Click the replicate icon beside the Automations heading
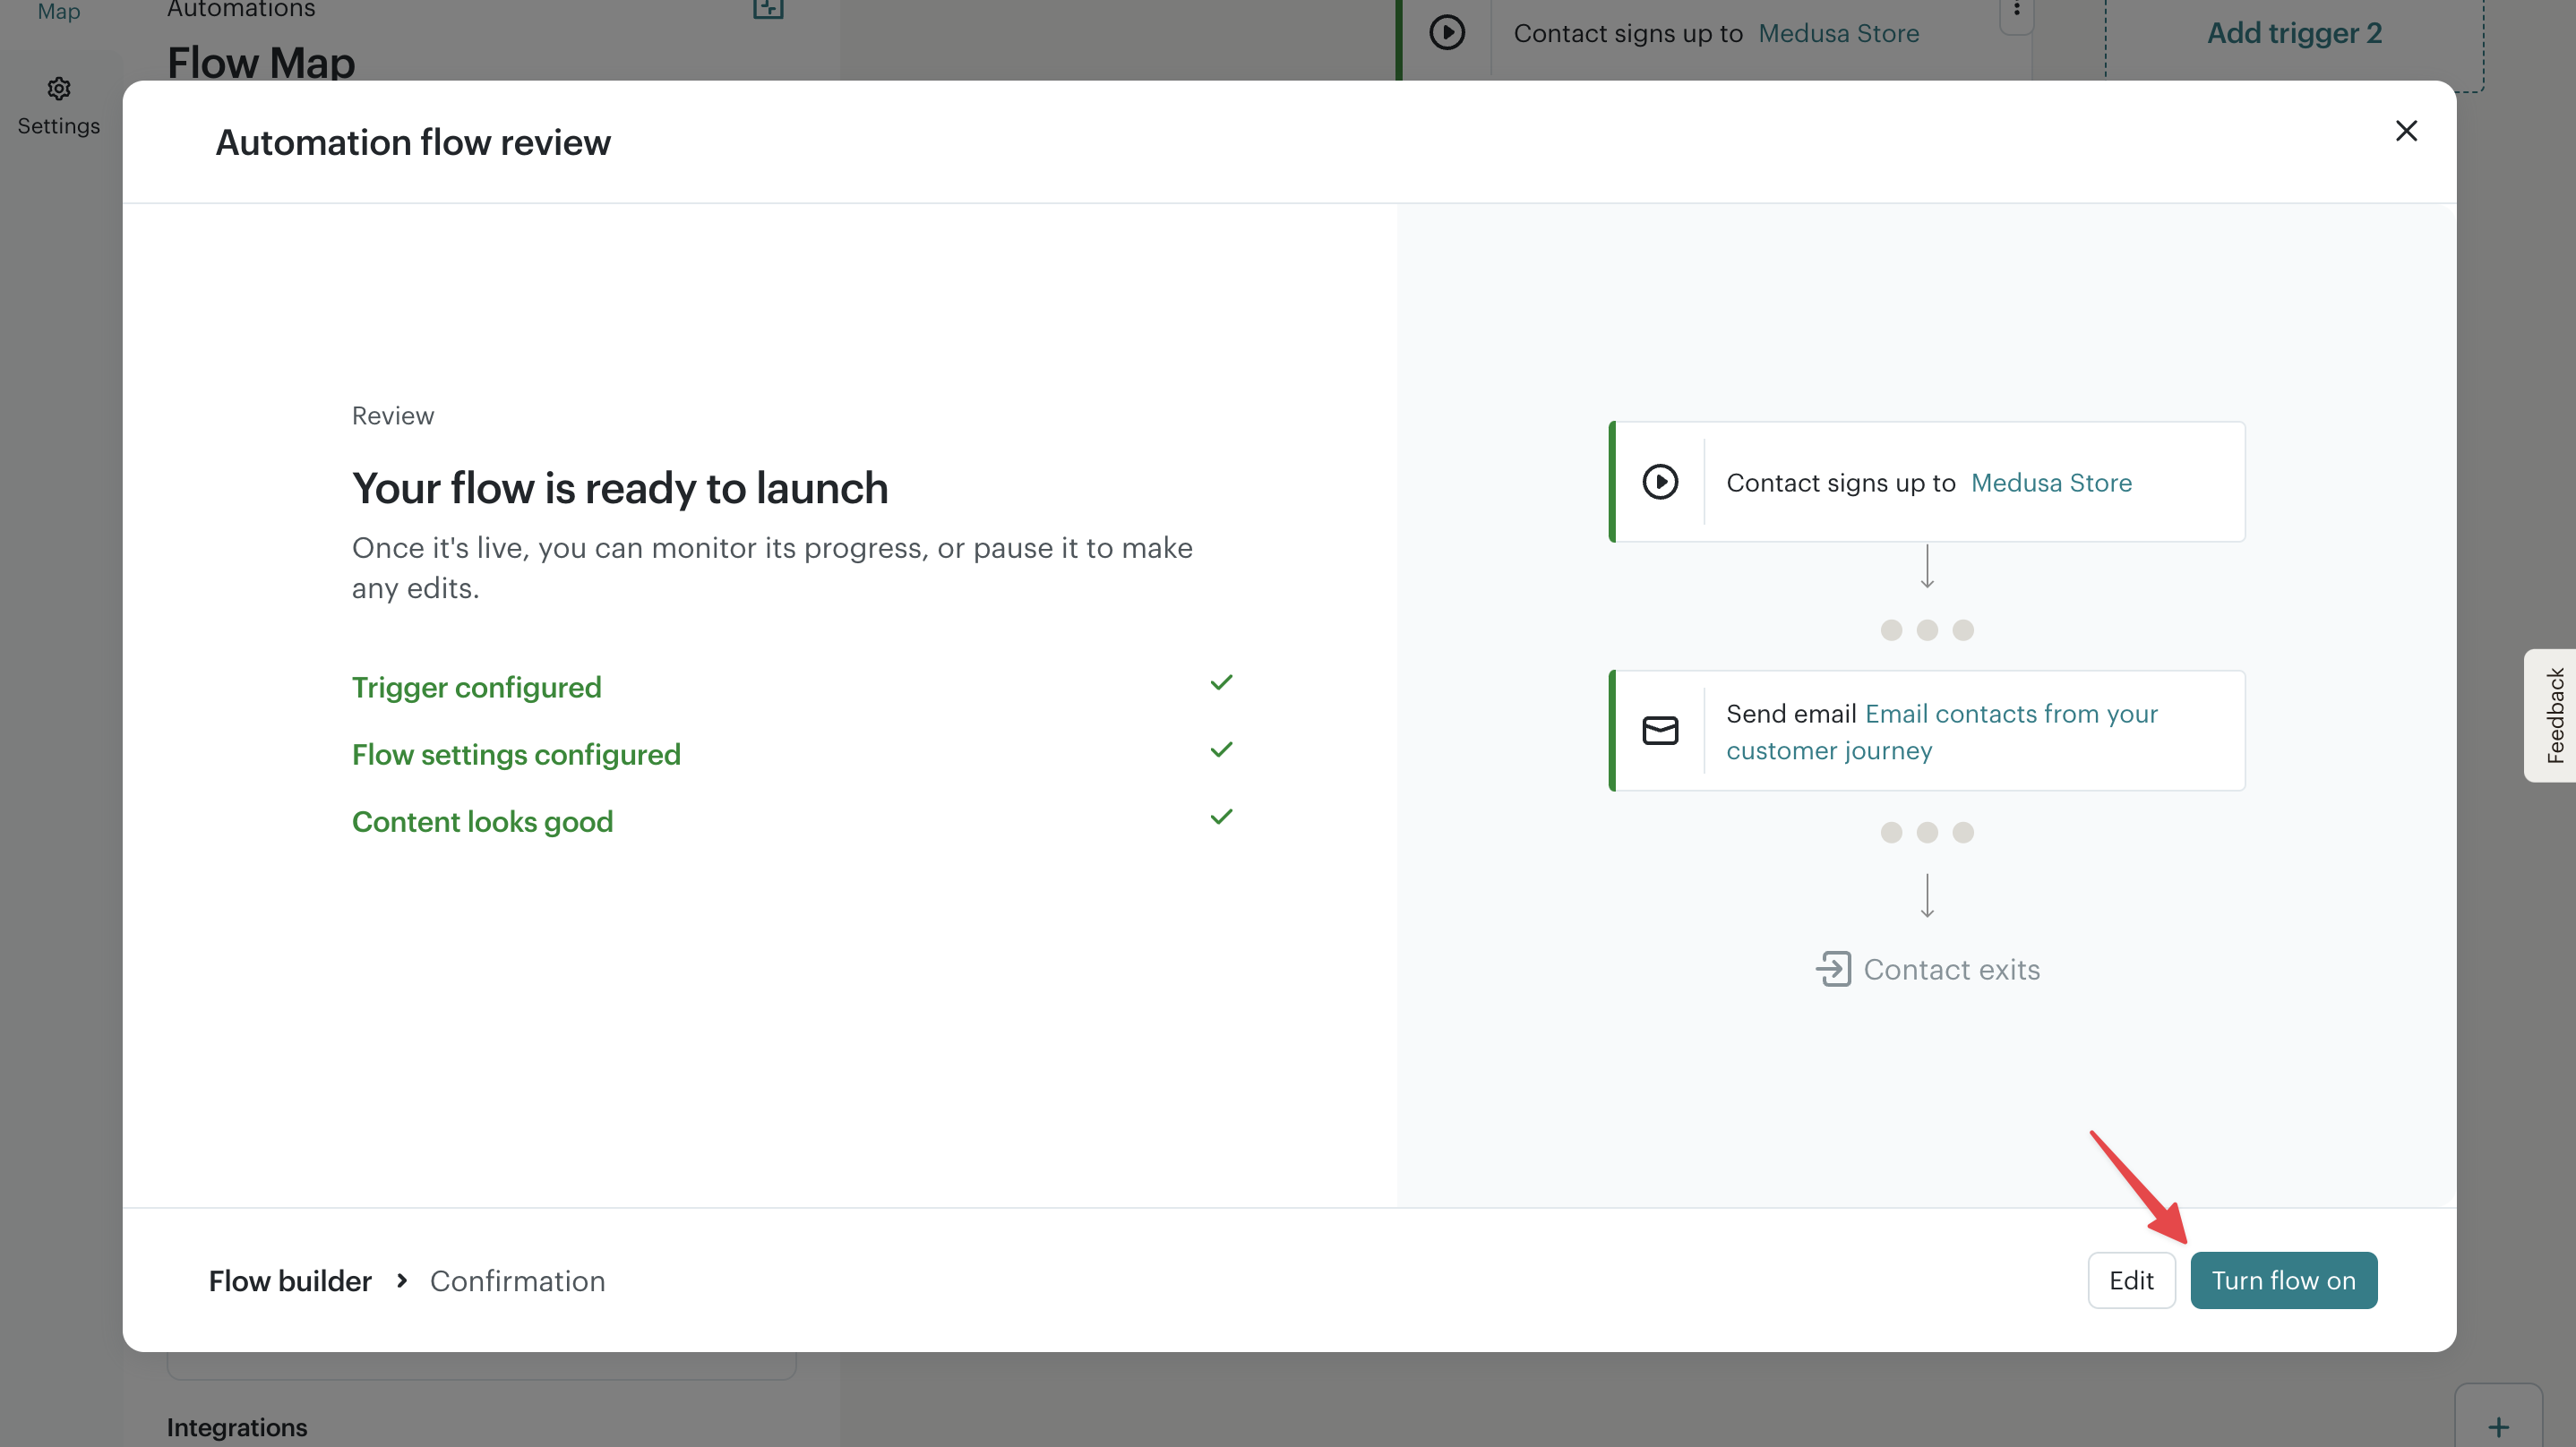The image size is (2576, 1447). pyautogui.click(x=766, y=8)
